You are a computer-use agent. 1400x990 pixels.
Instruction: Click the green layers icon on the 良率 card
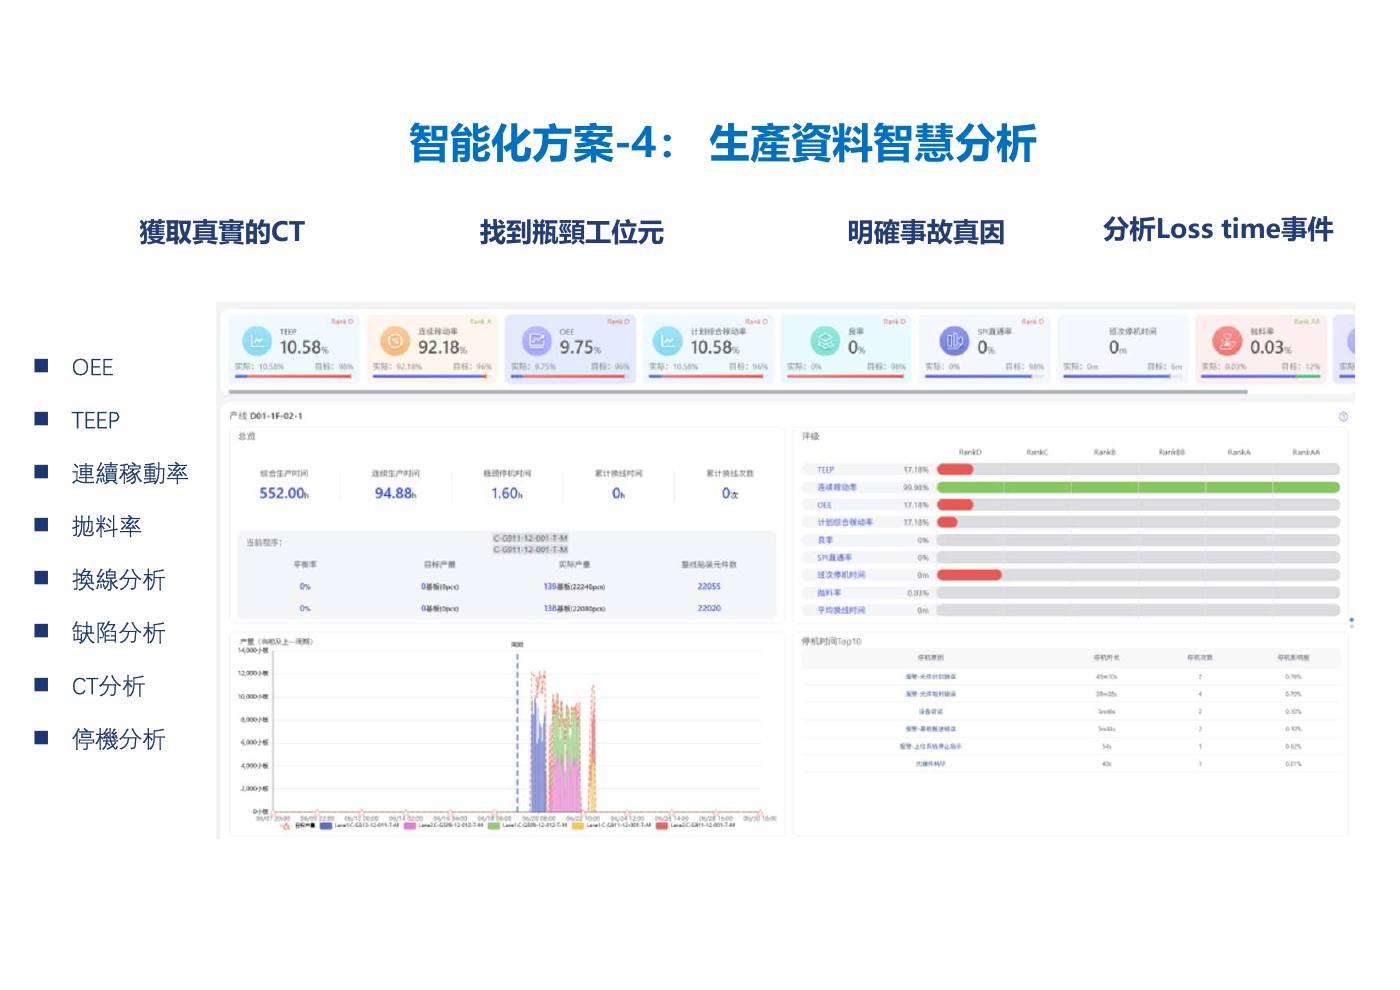(x=825, y=341)
